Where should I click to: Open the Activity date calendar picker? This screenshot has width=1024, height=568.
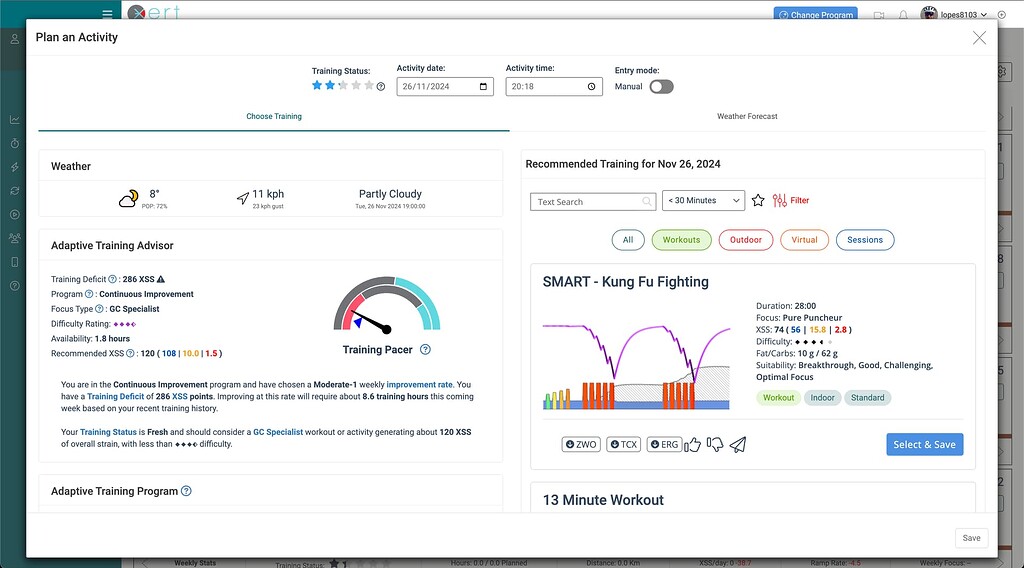485,87
